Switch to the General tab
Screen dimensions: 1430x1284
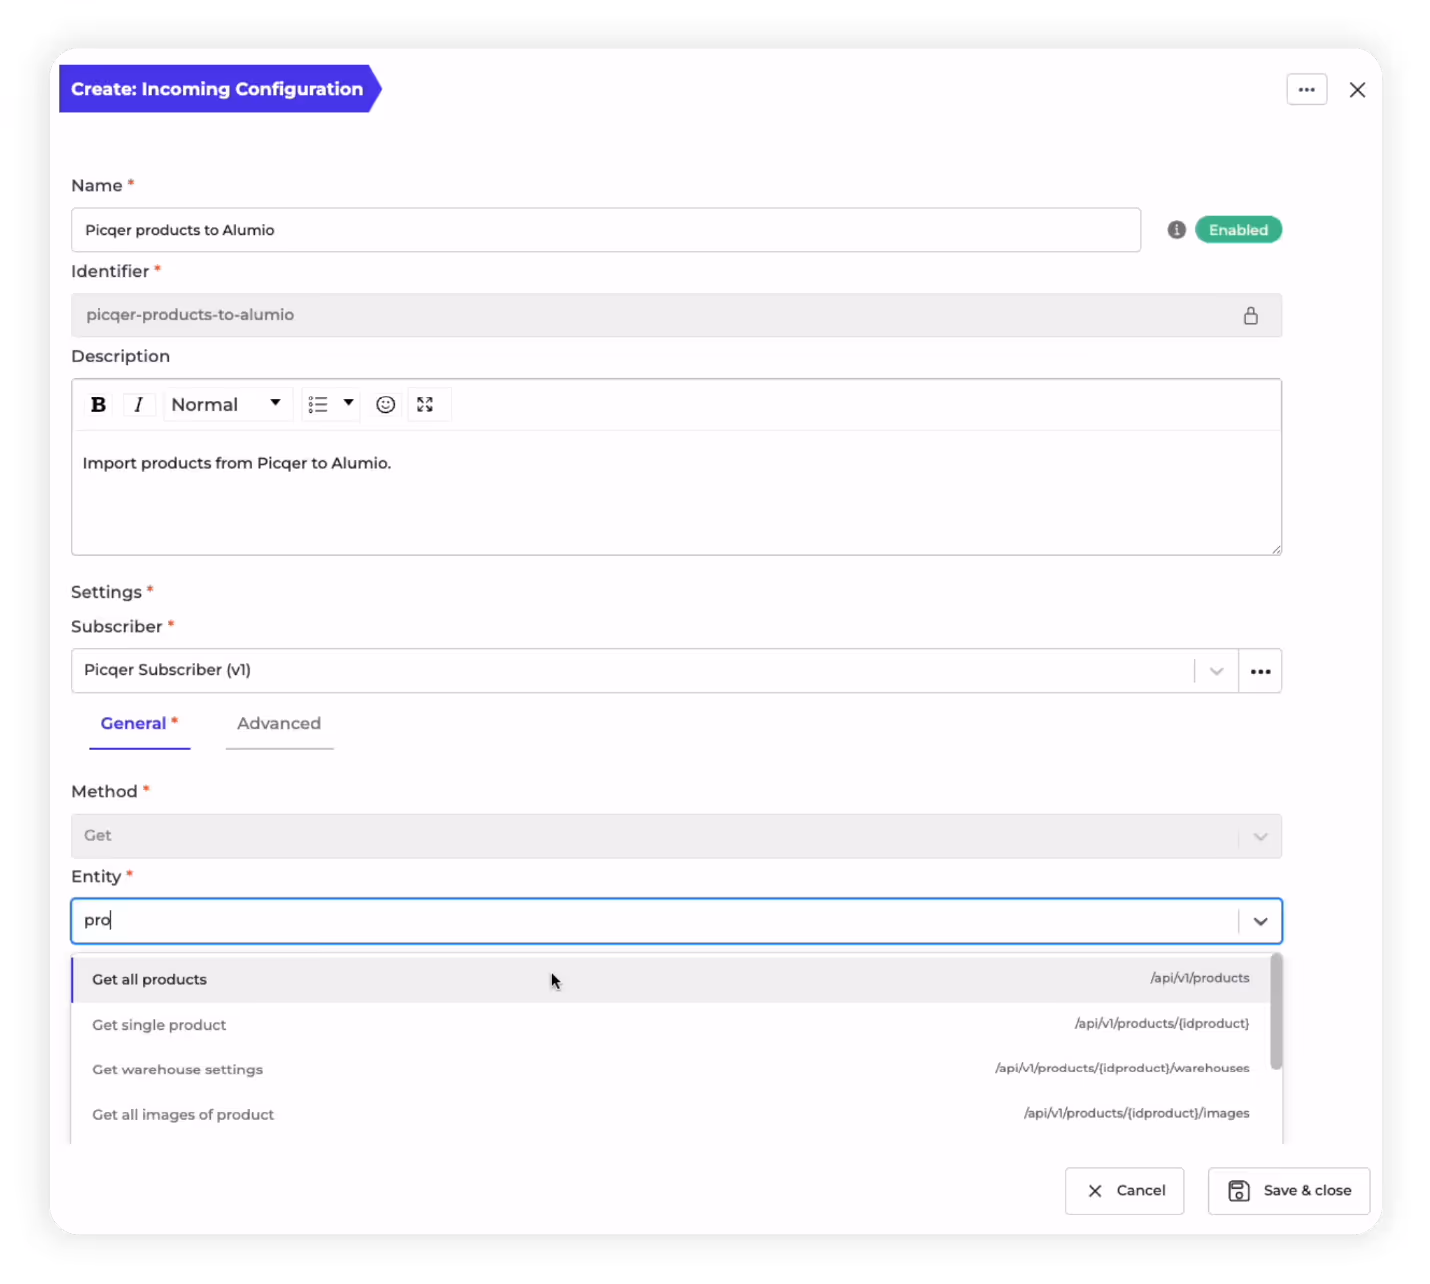click(139, 724)
